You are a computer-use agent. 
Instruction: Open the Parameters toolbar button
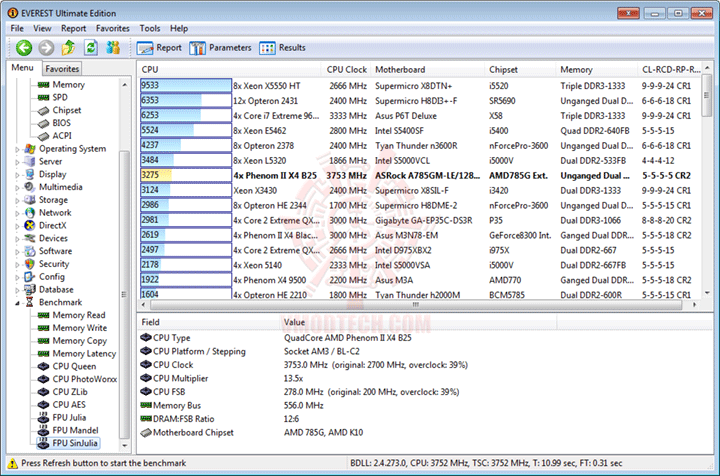pyautogui.click(x=220, y=48)
